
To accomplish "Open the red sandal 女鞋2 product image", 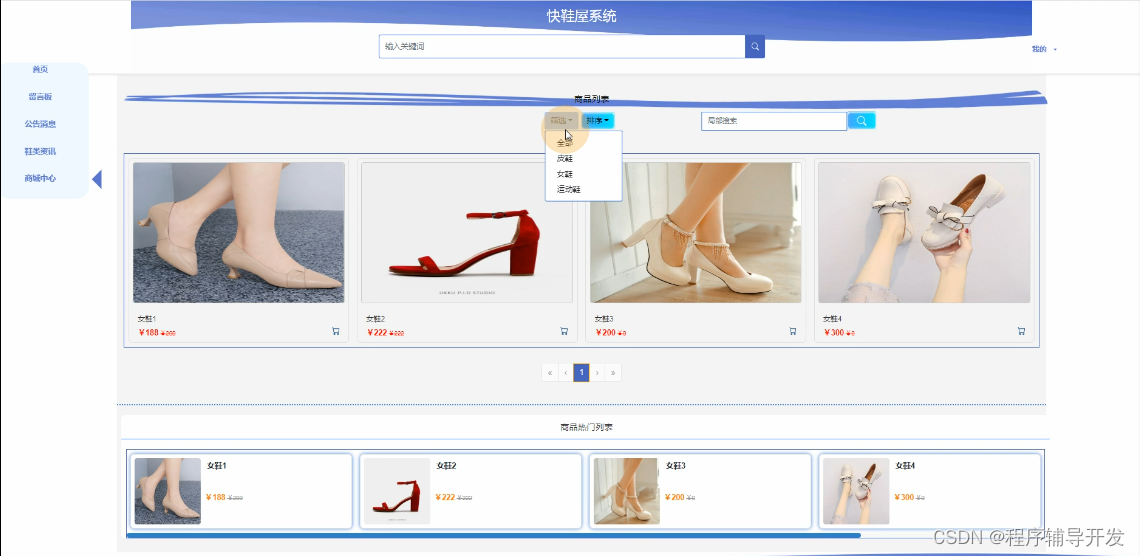I will coord(467,233).
